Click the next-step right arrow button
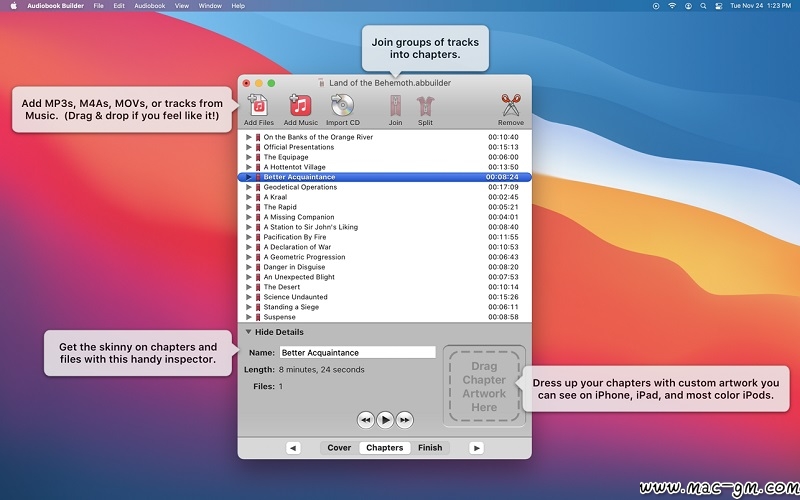Image resolution: width=800 pixels, height=500 pixels. point(477,448)
